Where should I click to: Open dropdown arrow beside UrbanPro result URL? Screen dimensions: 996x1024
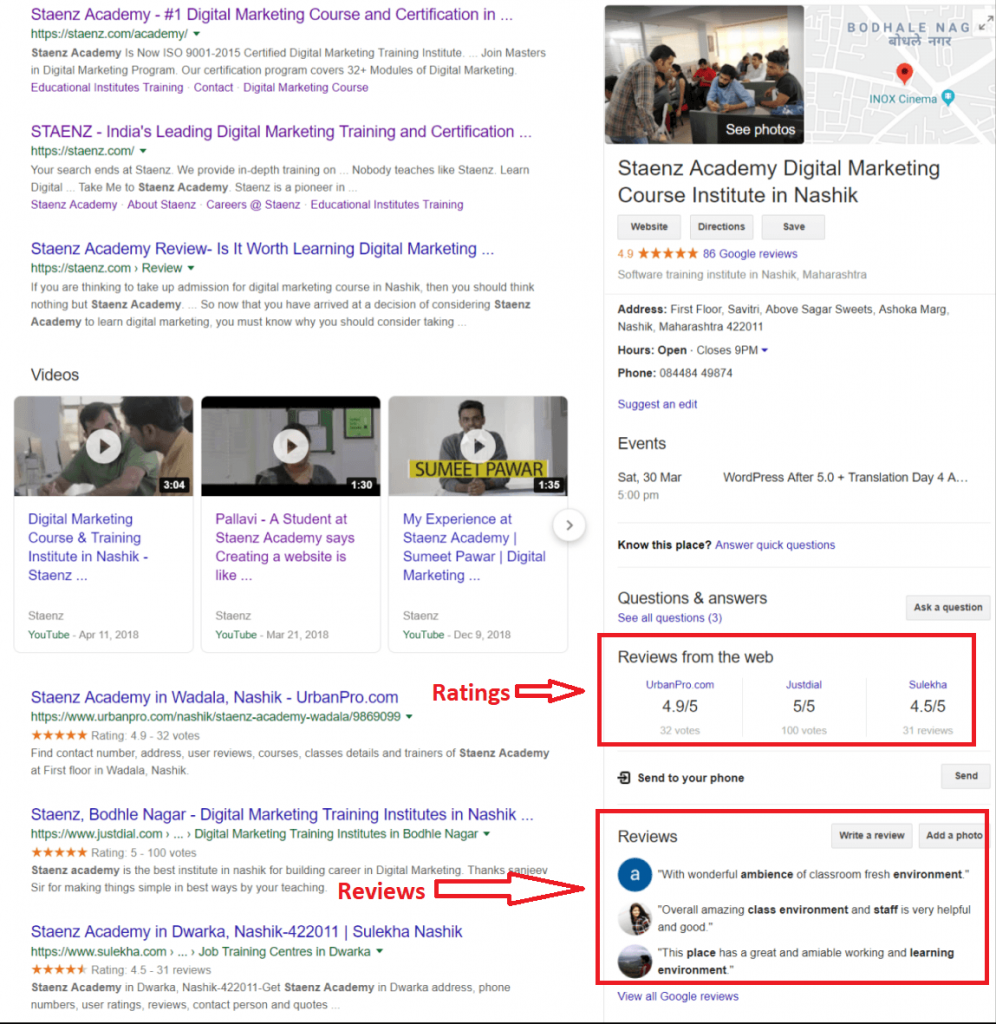pos(409,717)
